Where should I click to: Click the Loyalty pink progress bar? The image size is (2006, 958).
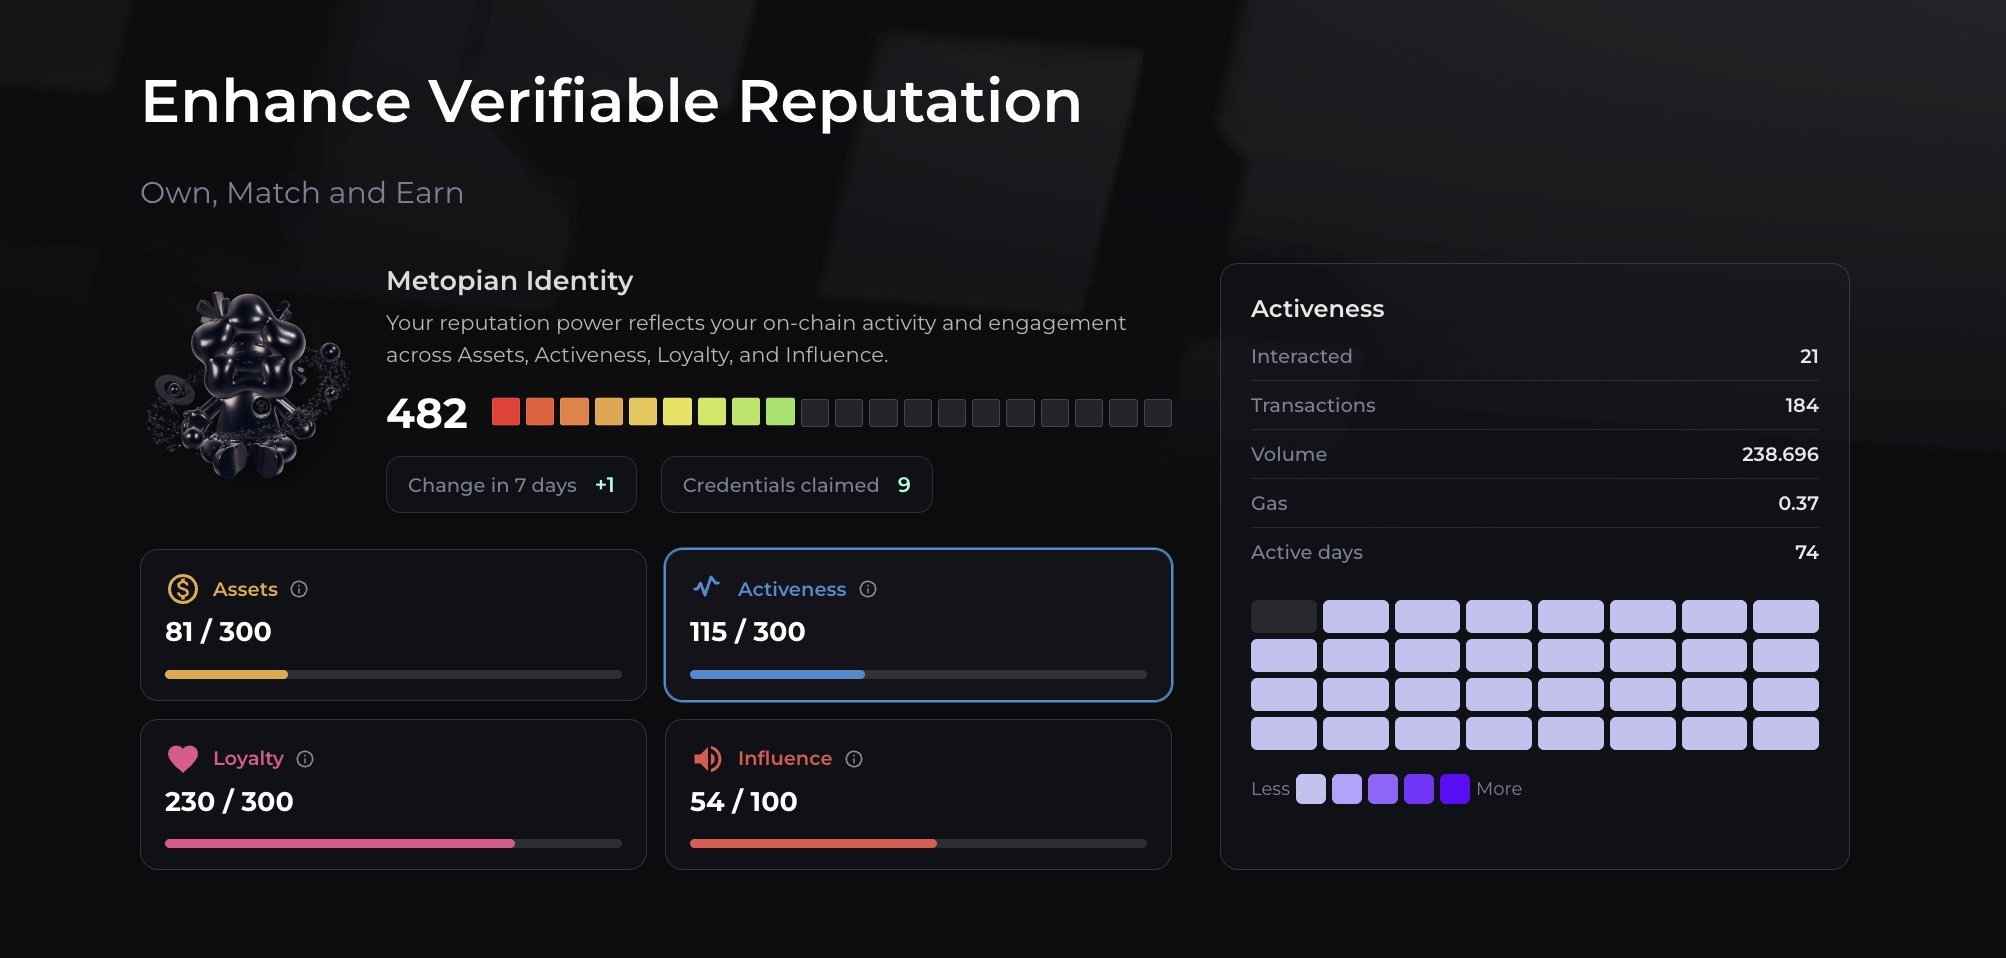pyautogui.click(x=393, y=844)
